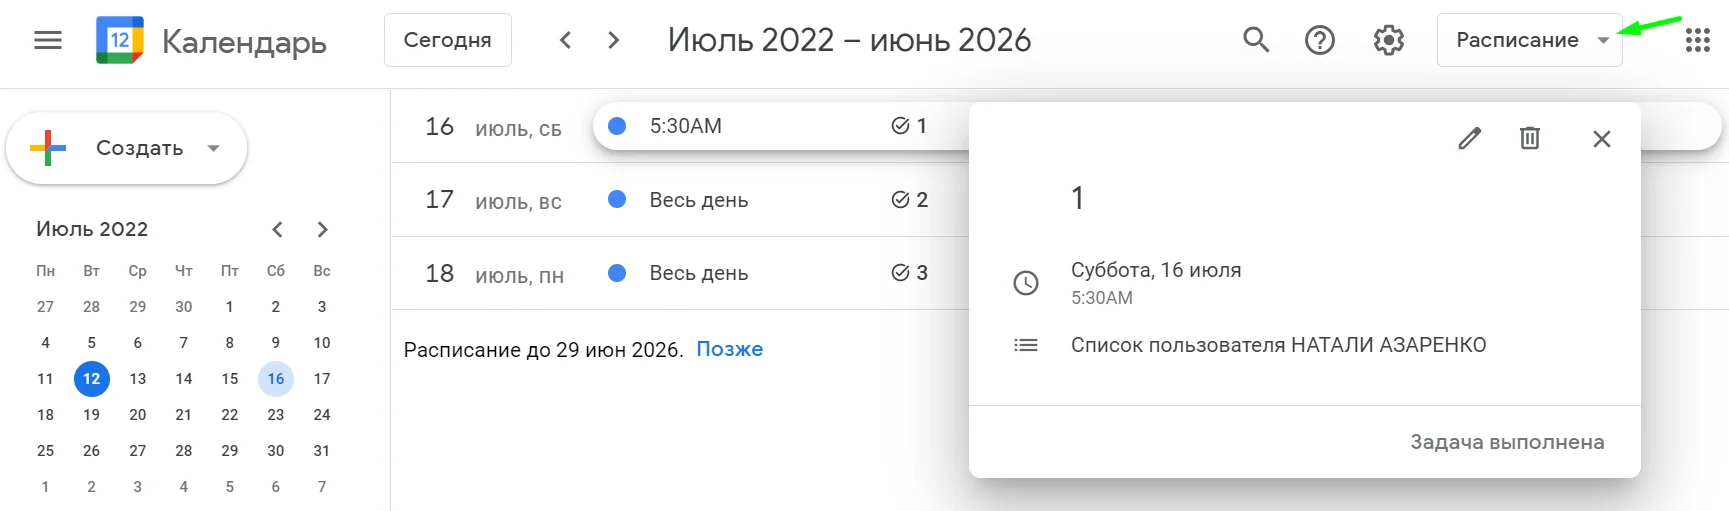Open the Создать dropdown arrow

pyautogui.click(x=213, y=148)
